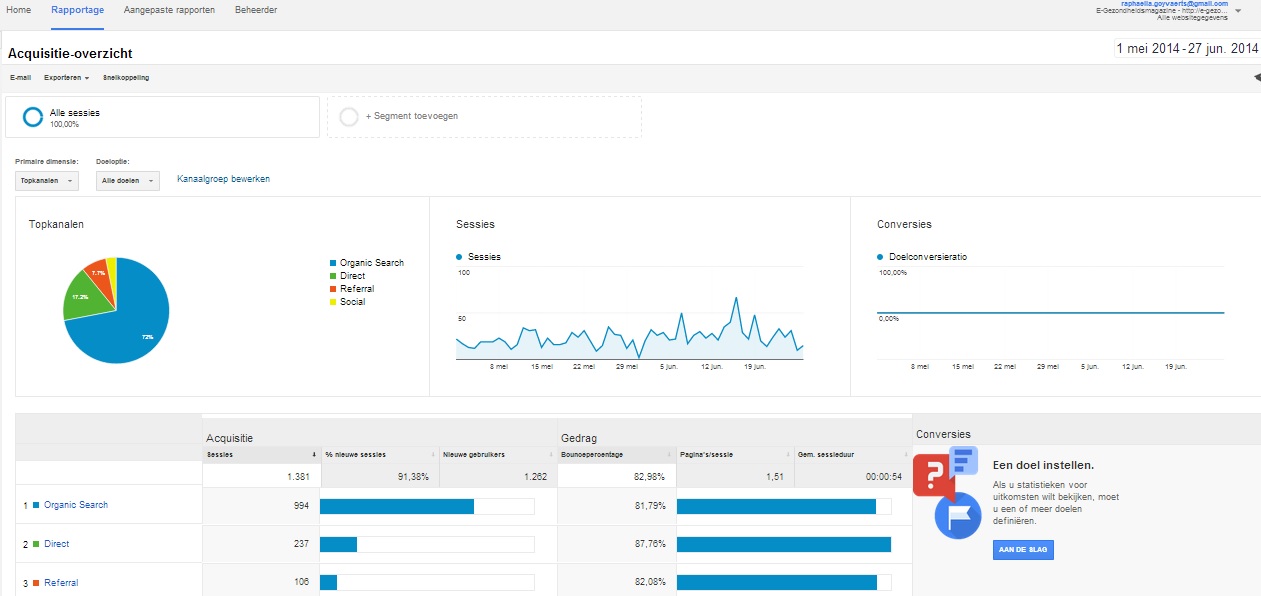Click the Acquisitie table group header

229,438
